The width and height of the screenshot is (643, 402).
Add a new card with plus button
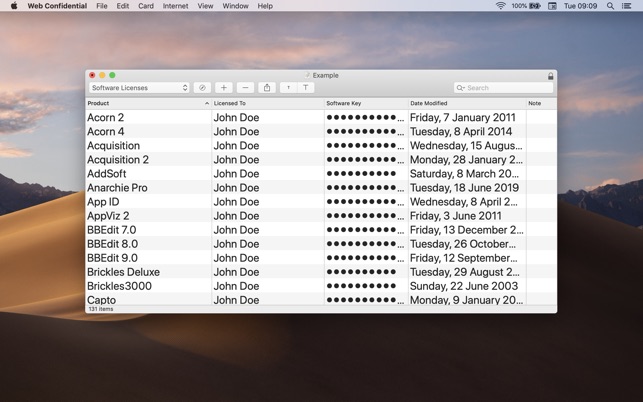coord(224,88)
